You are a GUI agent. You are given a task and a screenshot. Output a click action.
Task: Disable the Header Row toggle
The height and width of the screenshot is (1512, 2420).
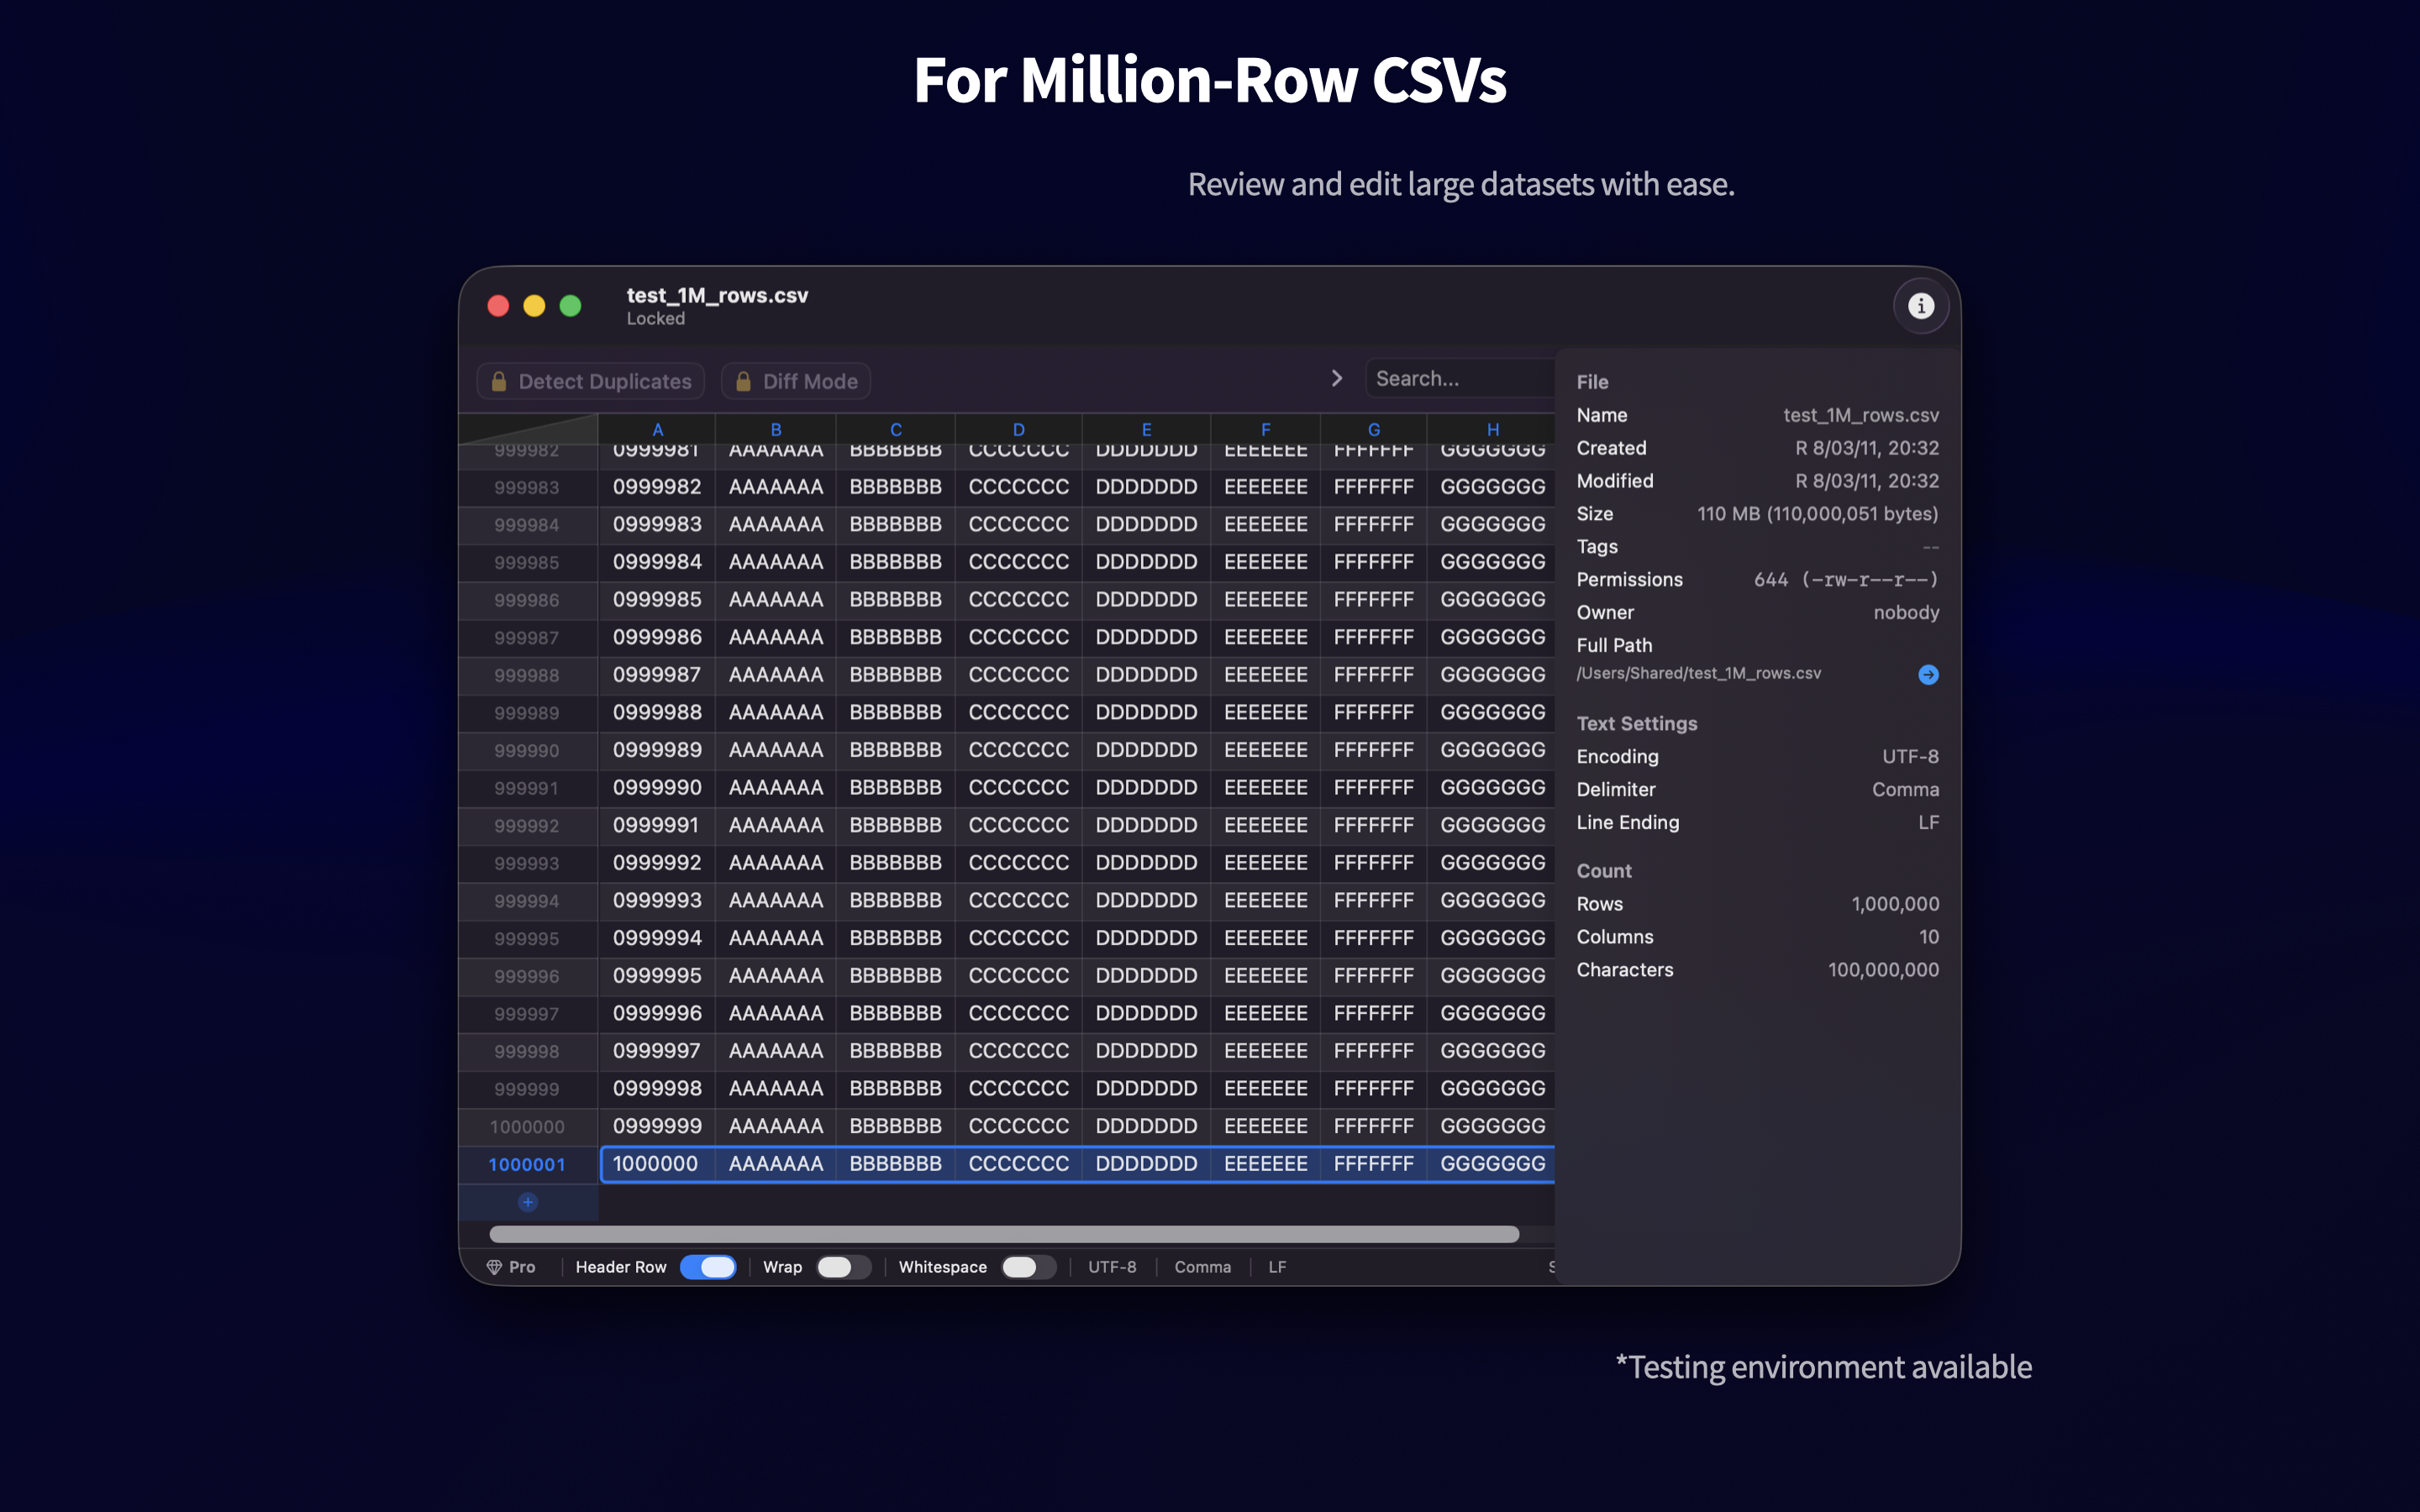pyautogui.click(x=709, y=1266)
